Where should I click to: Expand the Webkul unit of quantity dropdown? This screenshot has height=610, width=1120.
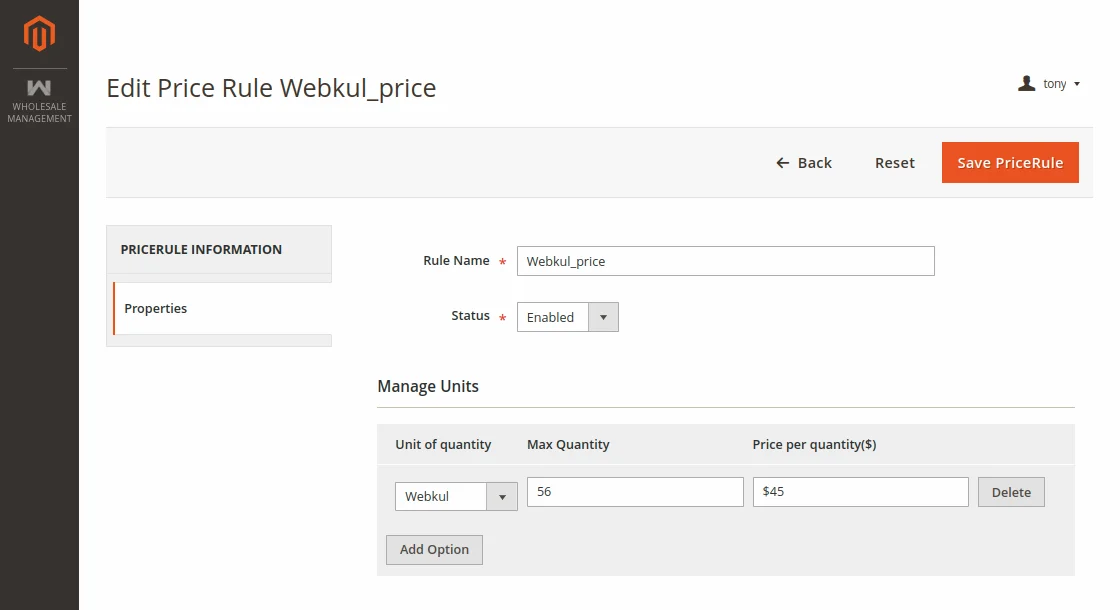coord(455,496)
